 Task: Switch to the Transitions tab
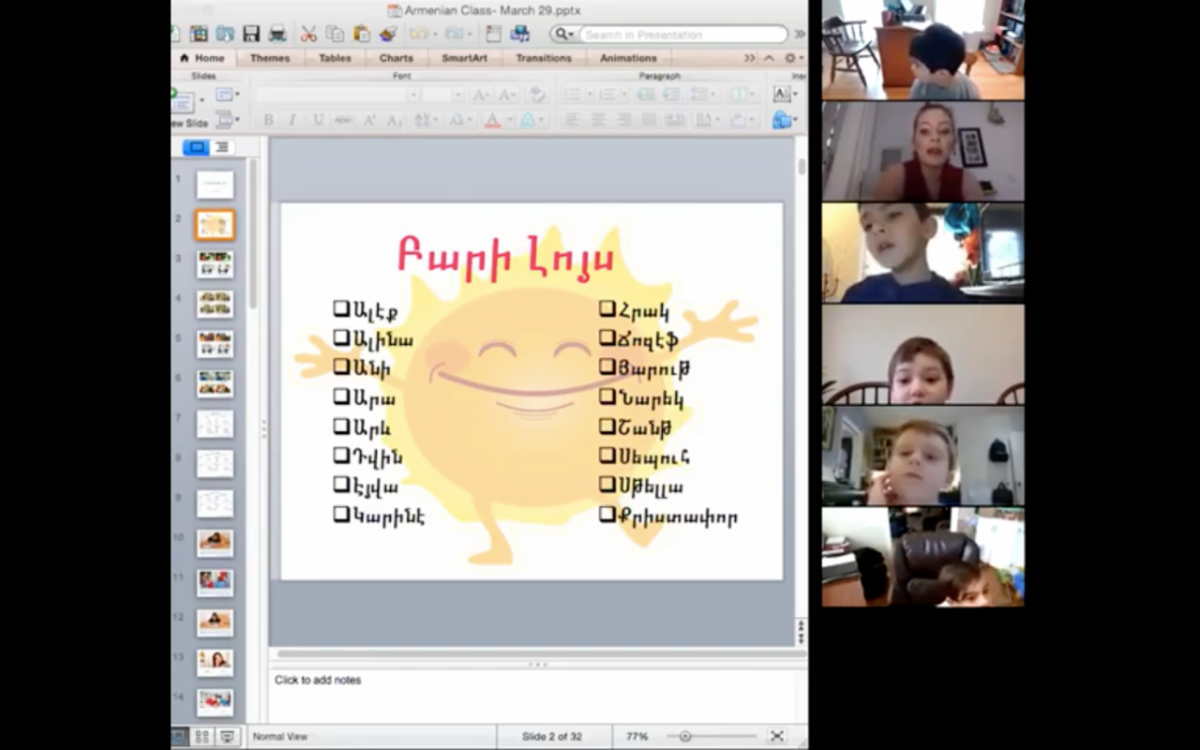tap(543, 58)
